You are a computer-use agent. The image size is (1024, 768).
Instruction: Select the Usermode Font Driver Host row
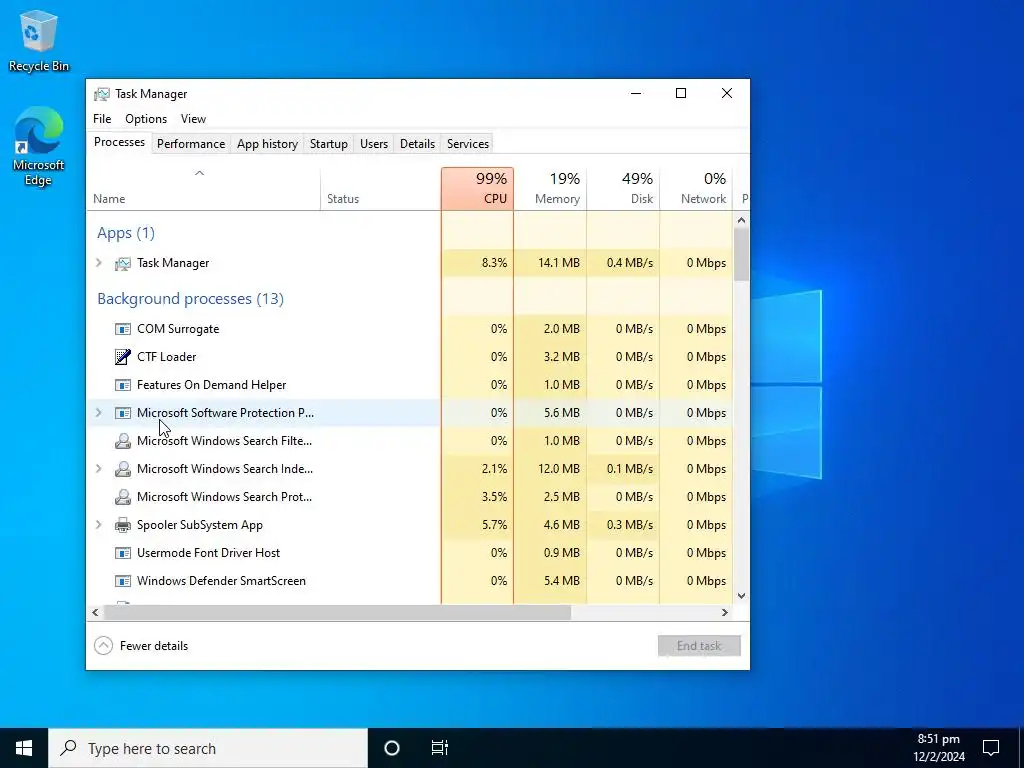point(409,553)
